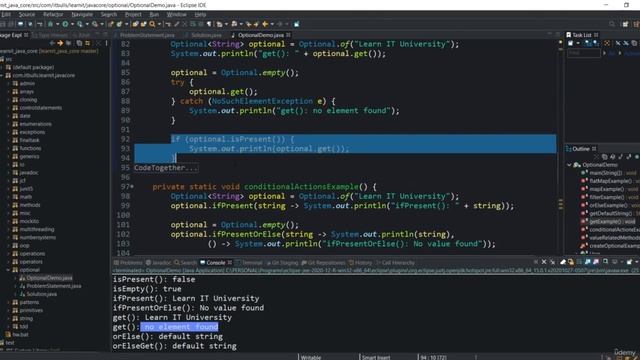Click the New Task icon in Task List
The width and height of the screenshot is (640, 360).
571,43
